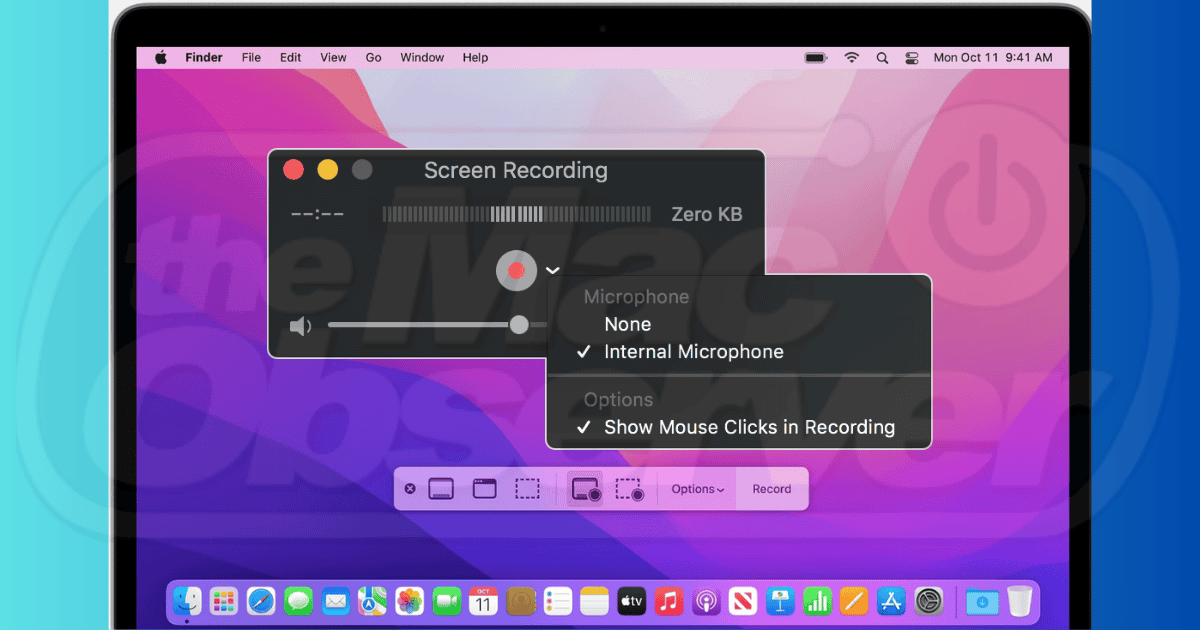Screen dimensions: 1200x630
Task: Open the Music app in Dock
Action: 668,601
